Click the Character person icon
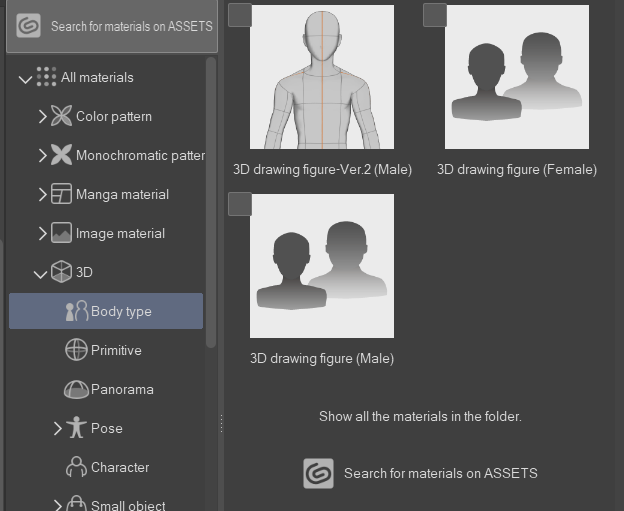The image size is (624, 511). coord(76,466)
